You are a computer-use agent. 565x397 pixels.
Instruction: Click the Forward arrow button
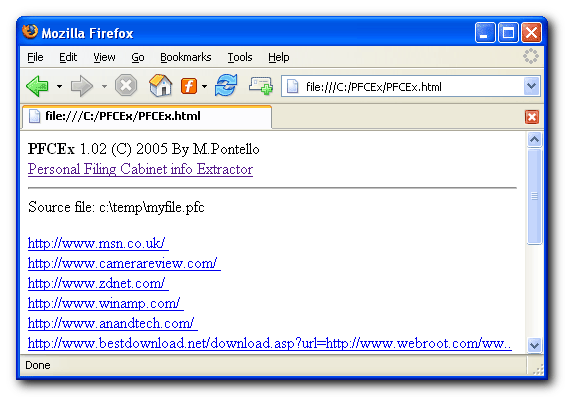(x=82, y=86)
